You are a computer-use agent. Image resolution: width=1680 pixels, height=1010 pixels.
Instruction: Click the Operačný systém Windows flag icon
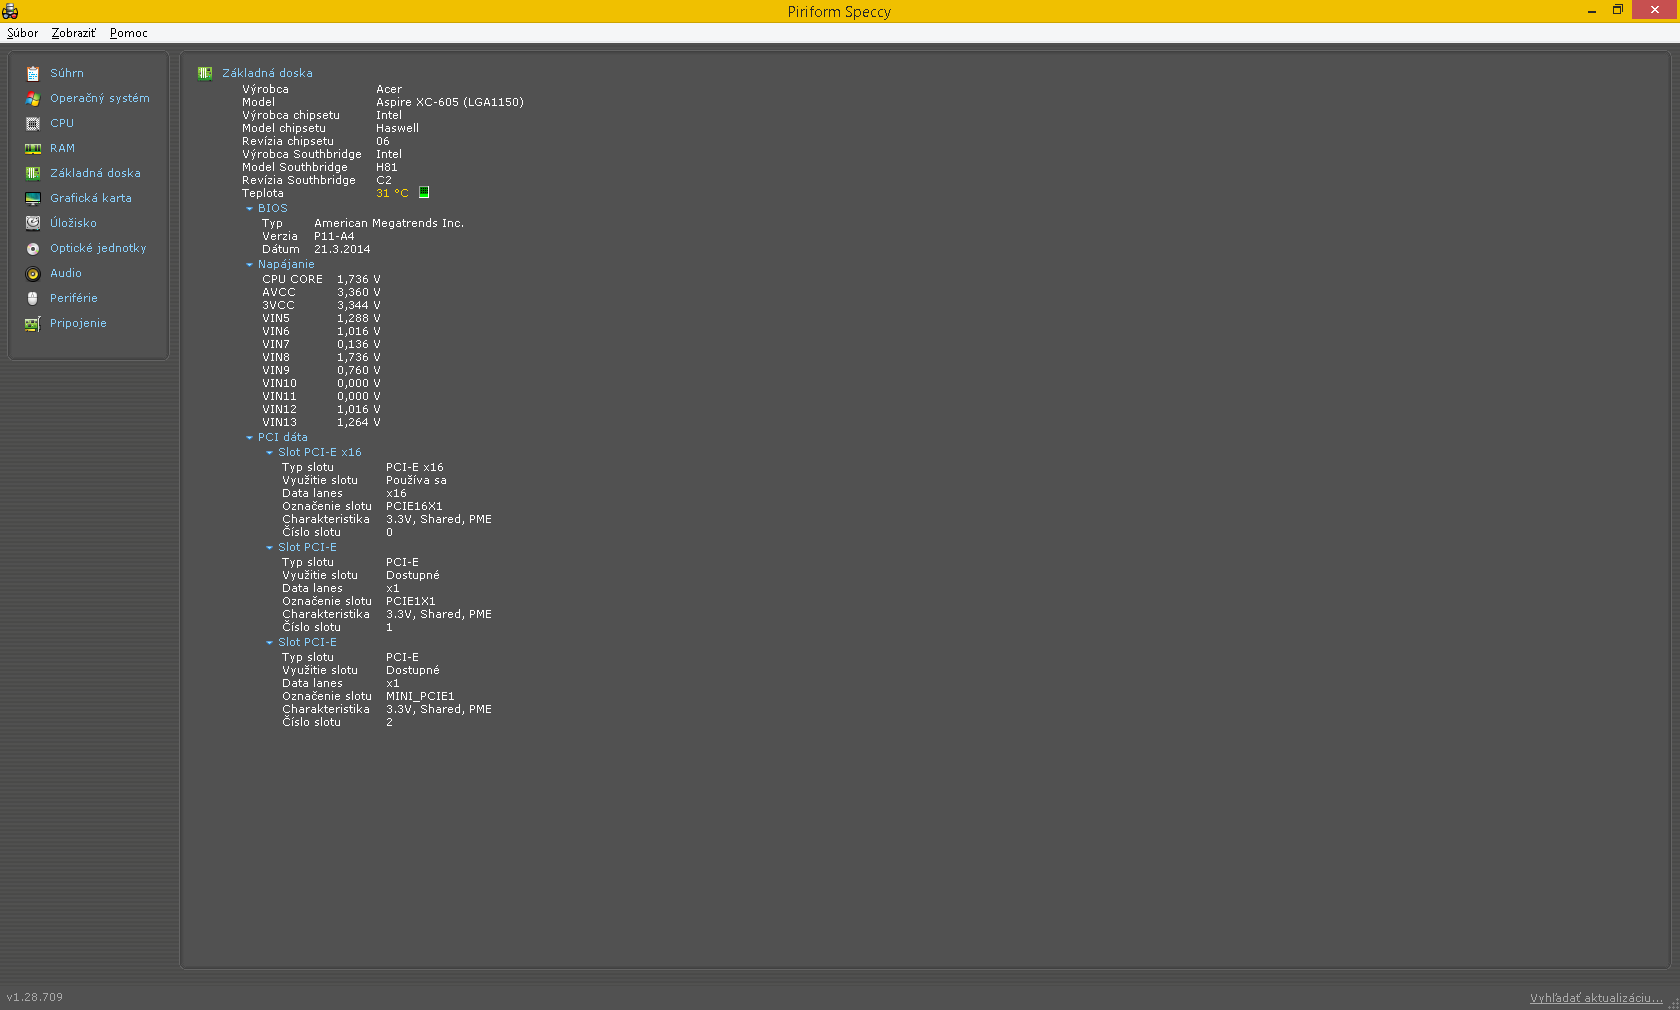(x=33, y=99)
